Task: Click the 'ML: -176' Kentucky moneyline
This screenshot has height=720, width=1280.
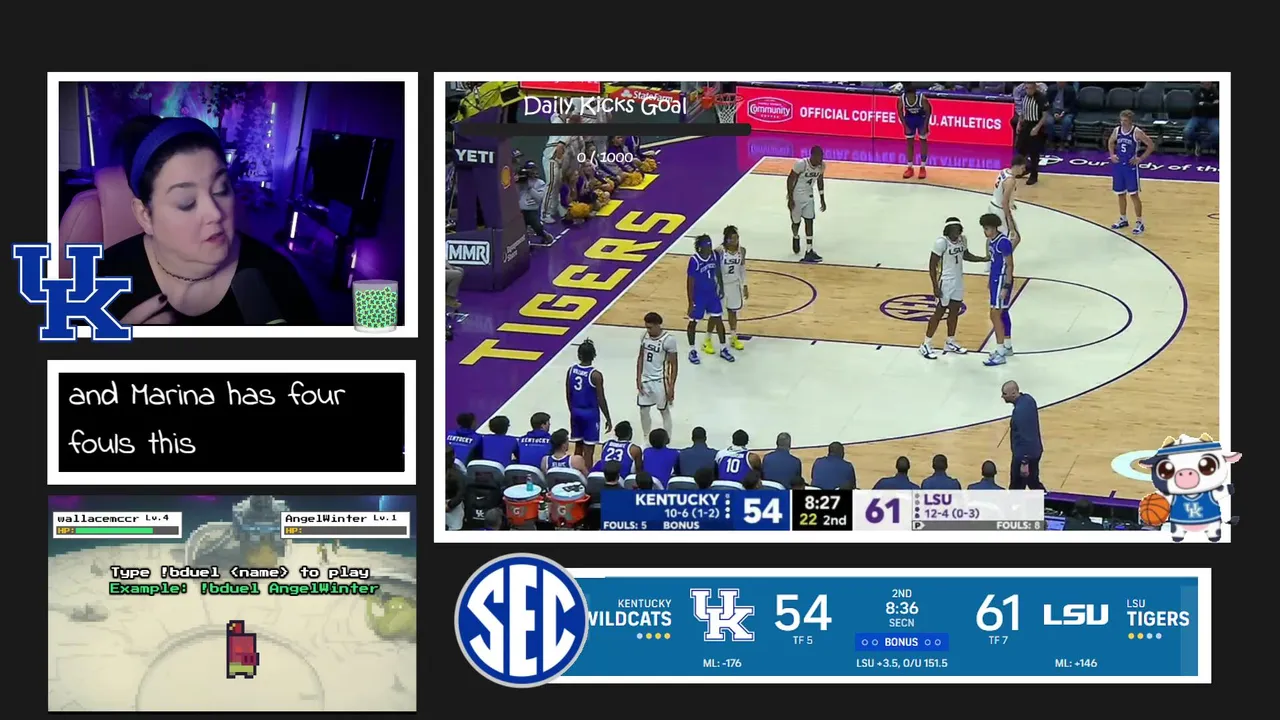Action: [x=722, y=663]
